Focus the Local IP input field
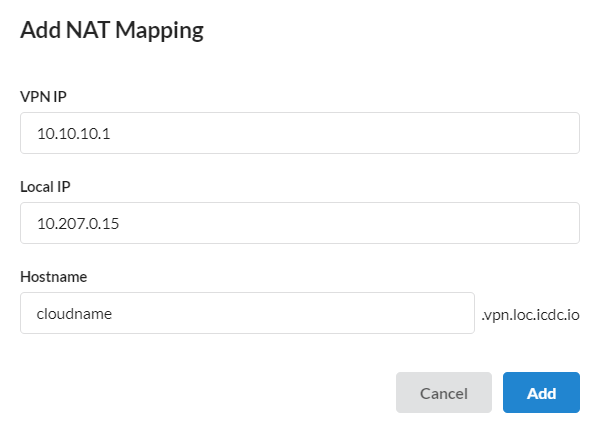This screenshot has height=432, width=602. point(300,223)
